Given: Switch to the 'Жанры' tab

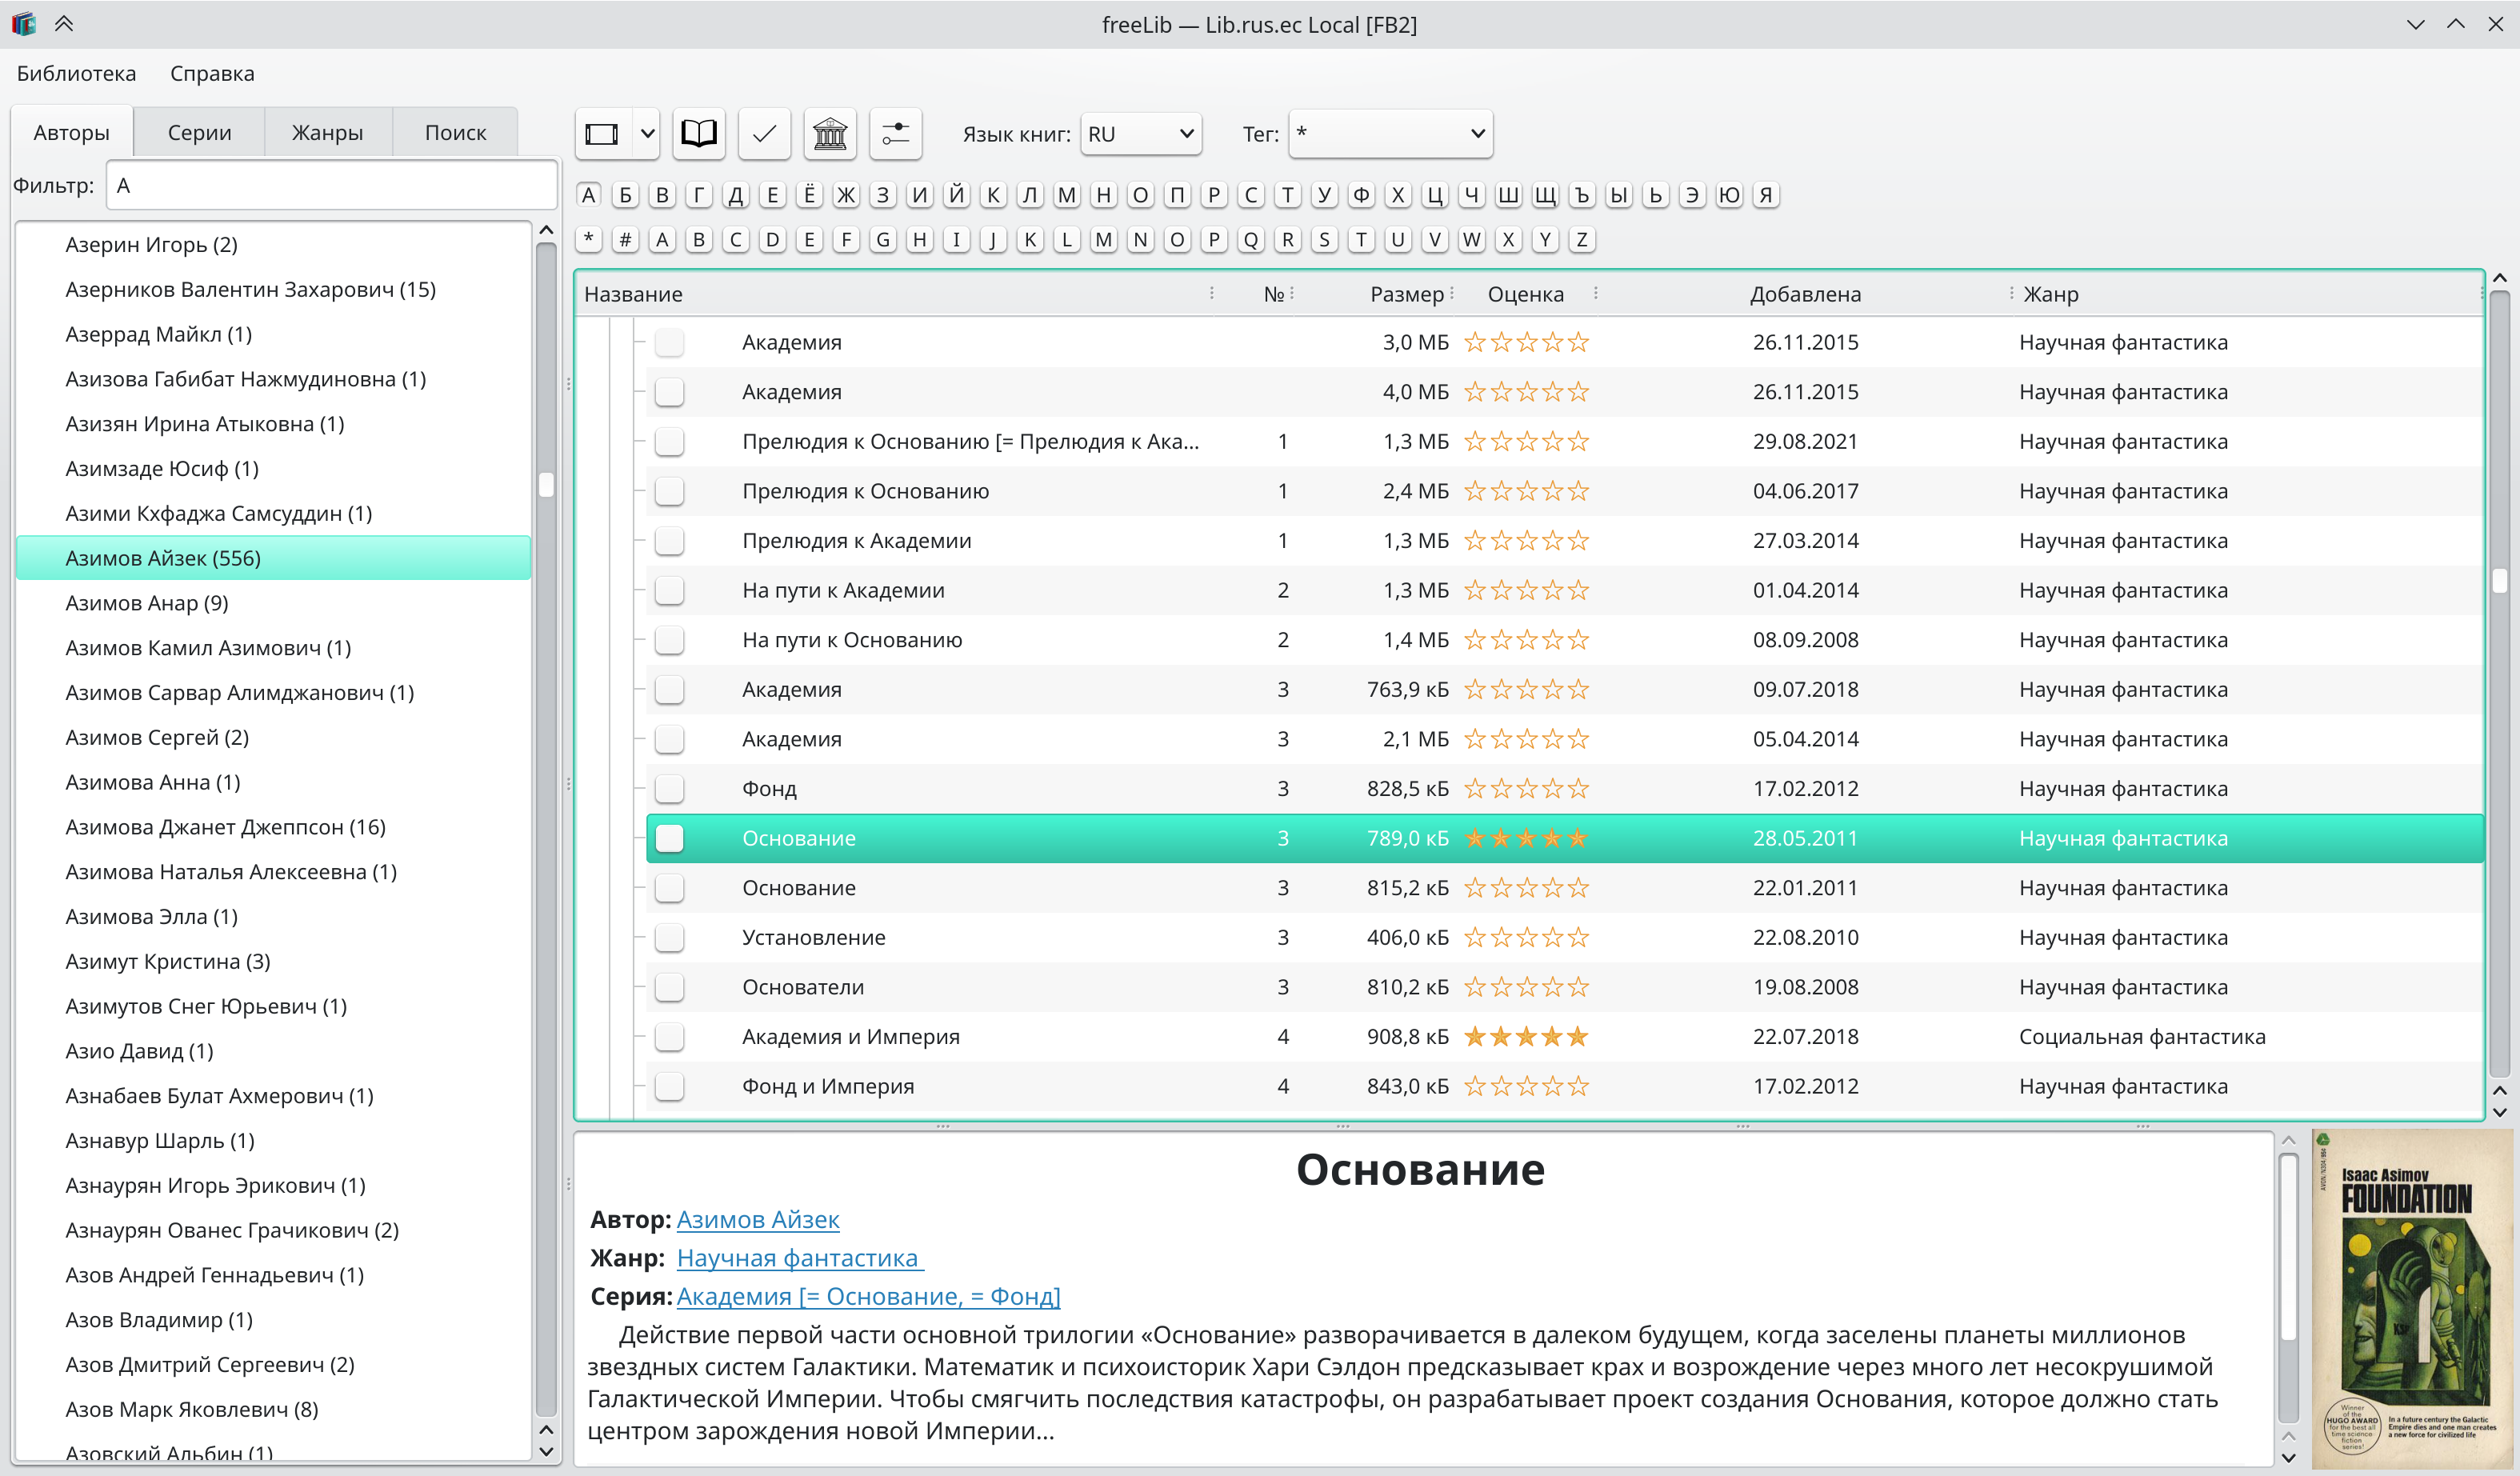Looking at the screenshot, I should click(327, 133).
